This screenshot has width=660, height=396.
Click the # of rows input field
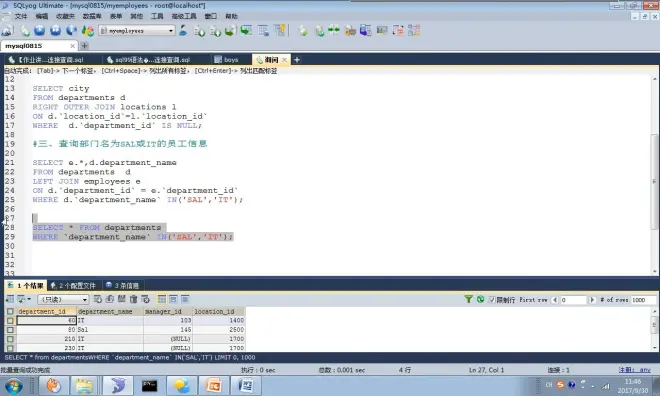click(643, 300)
